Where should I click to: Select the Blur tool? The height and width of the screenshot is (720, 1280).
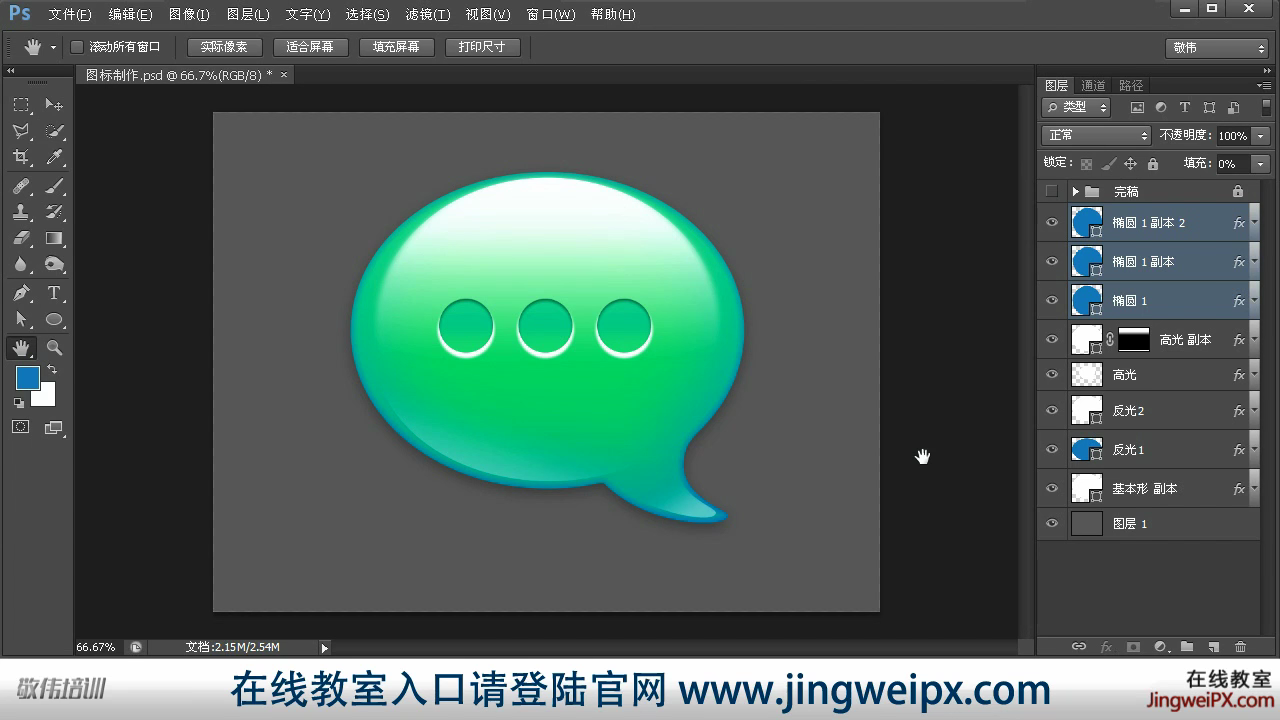click(x=21, y=264)
